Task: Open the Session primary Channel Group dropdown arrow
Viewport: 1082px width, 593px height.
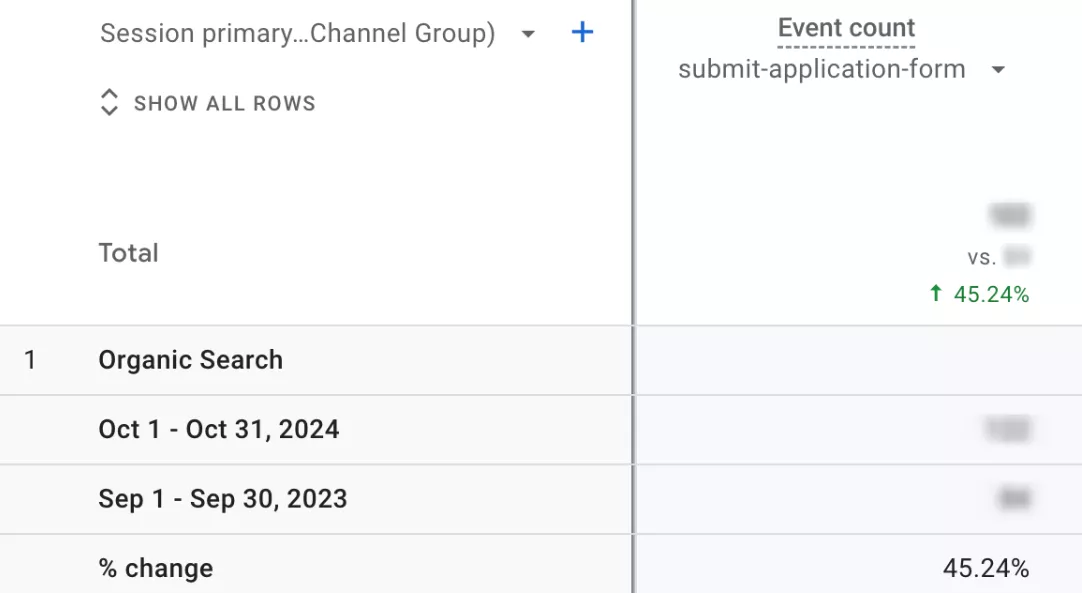Action: tap(528, 34)
